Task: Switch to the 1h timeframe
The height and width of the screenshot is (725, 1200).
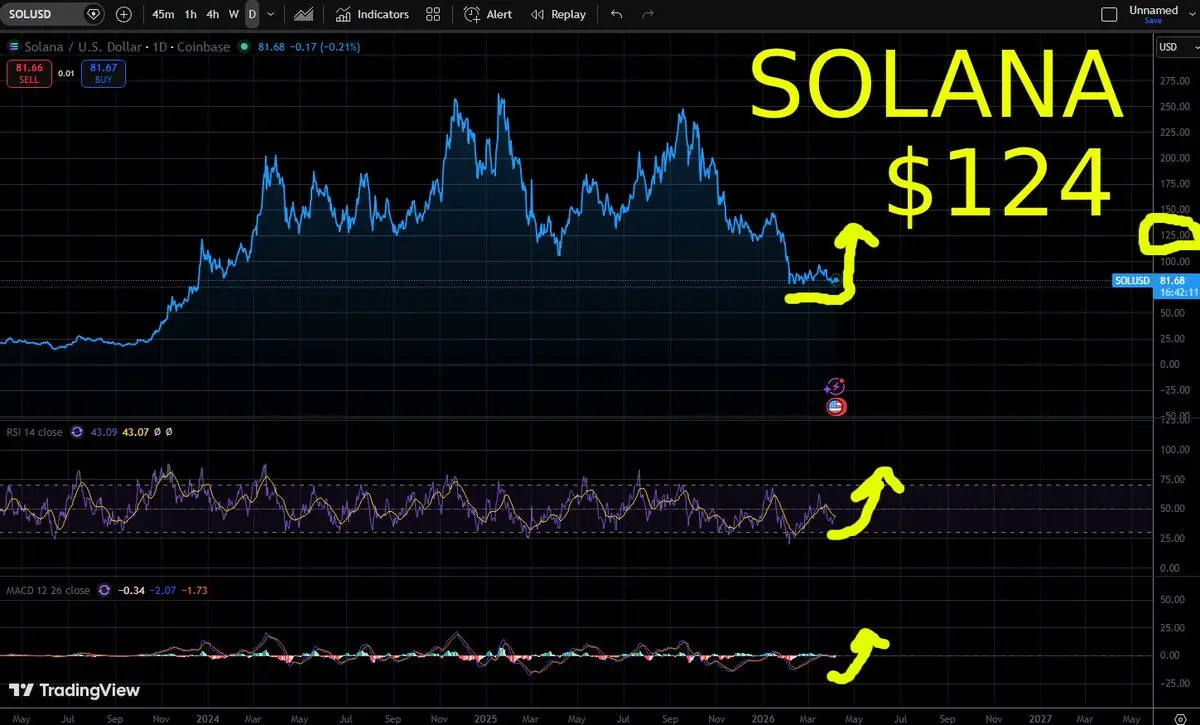Action: (x=190, y=14)
